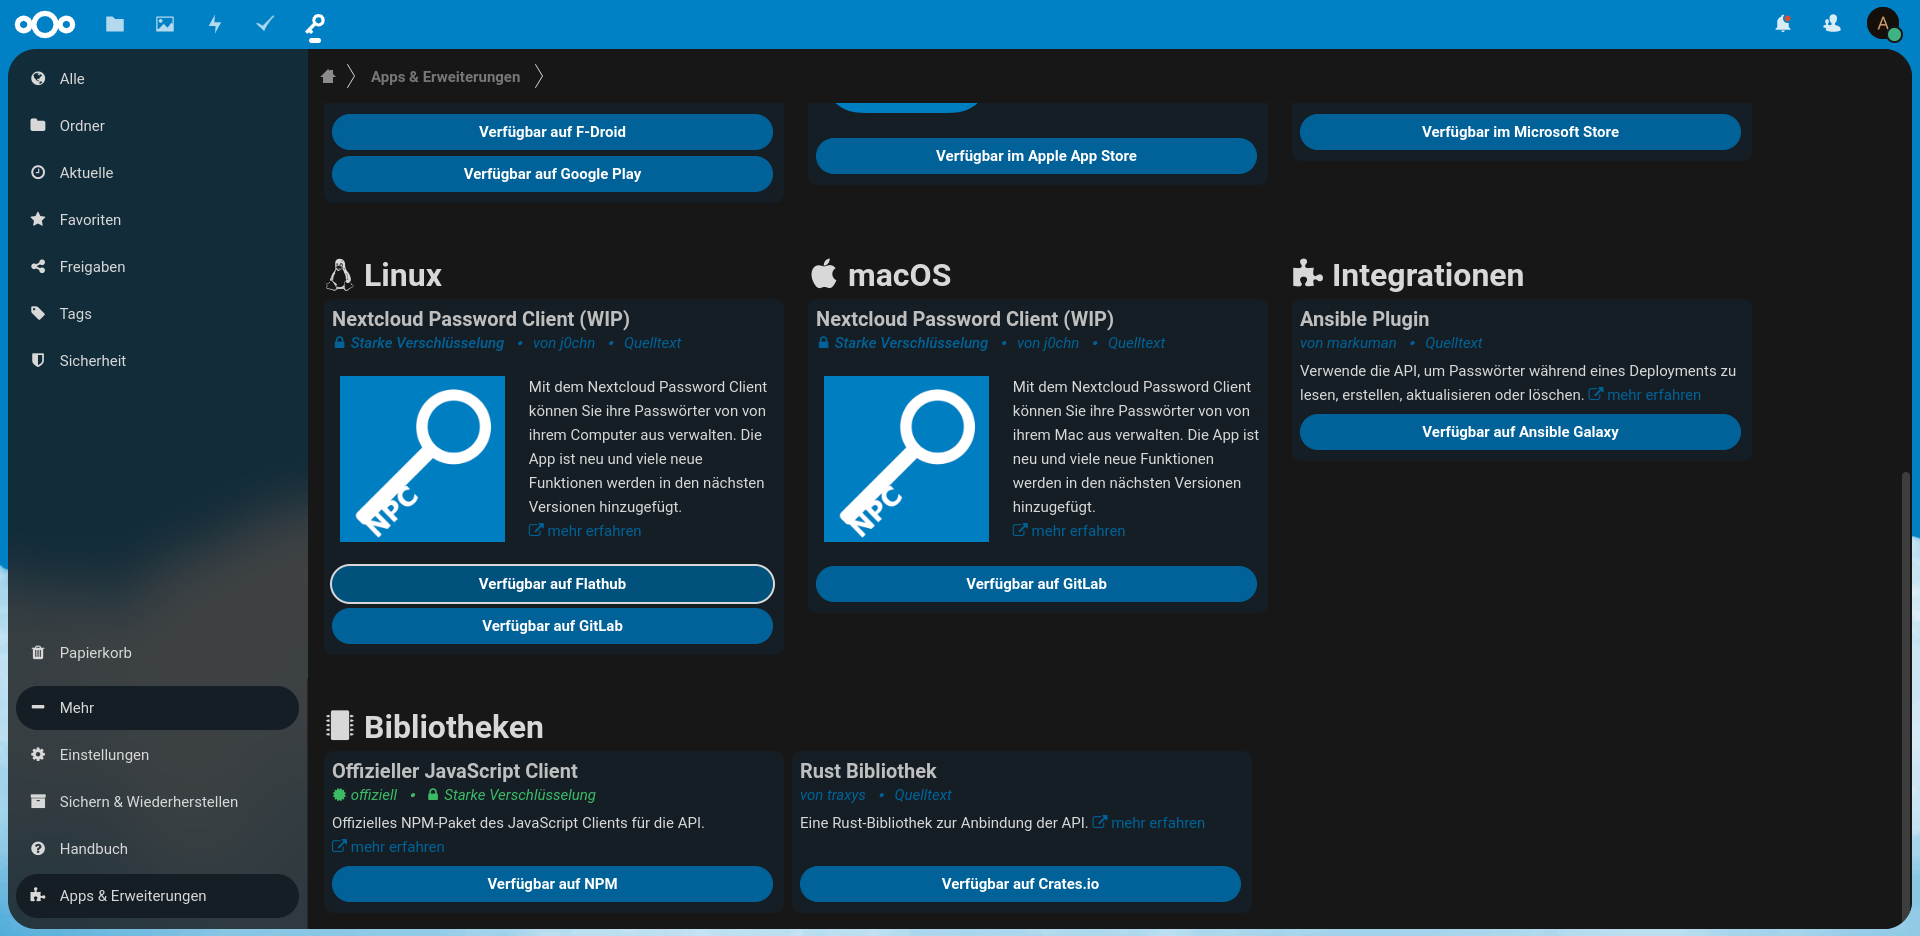Click the Sicherheit shield icon
Viewport: 1920px width, 936px height.
click(x=38, y=360)
